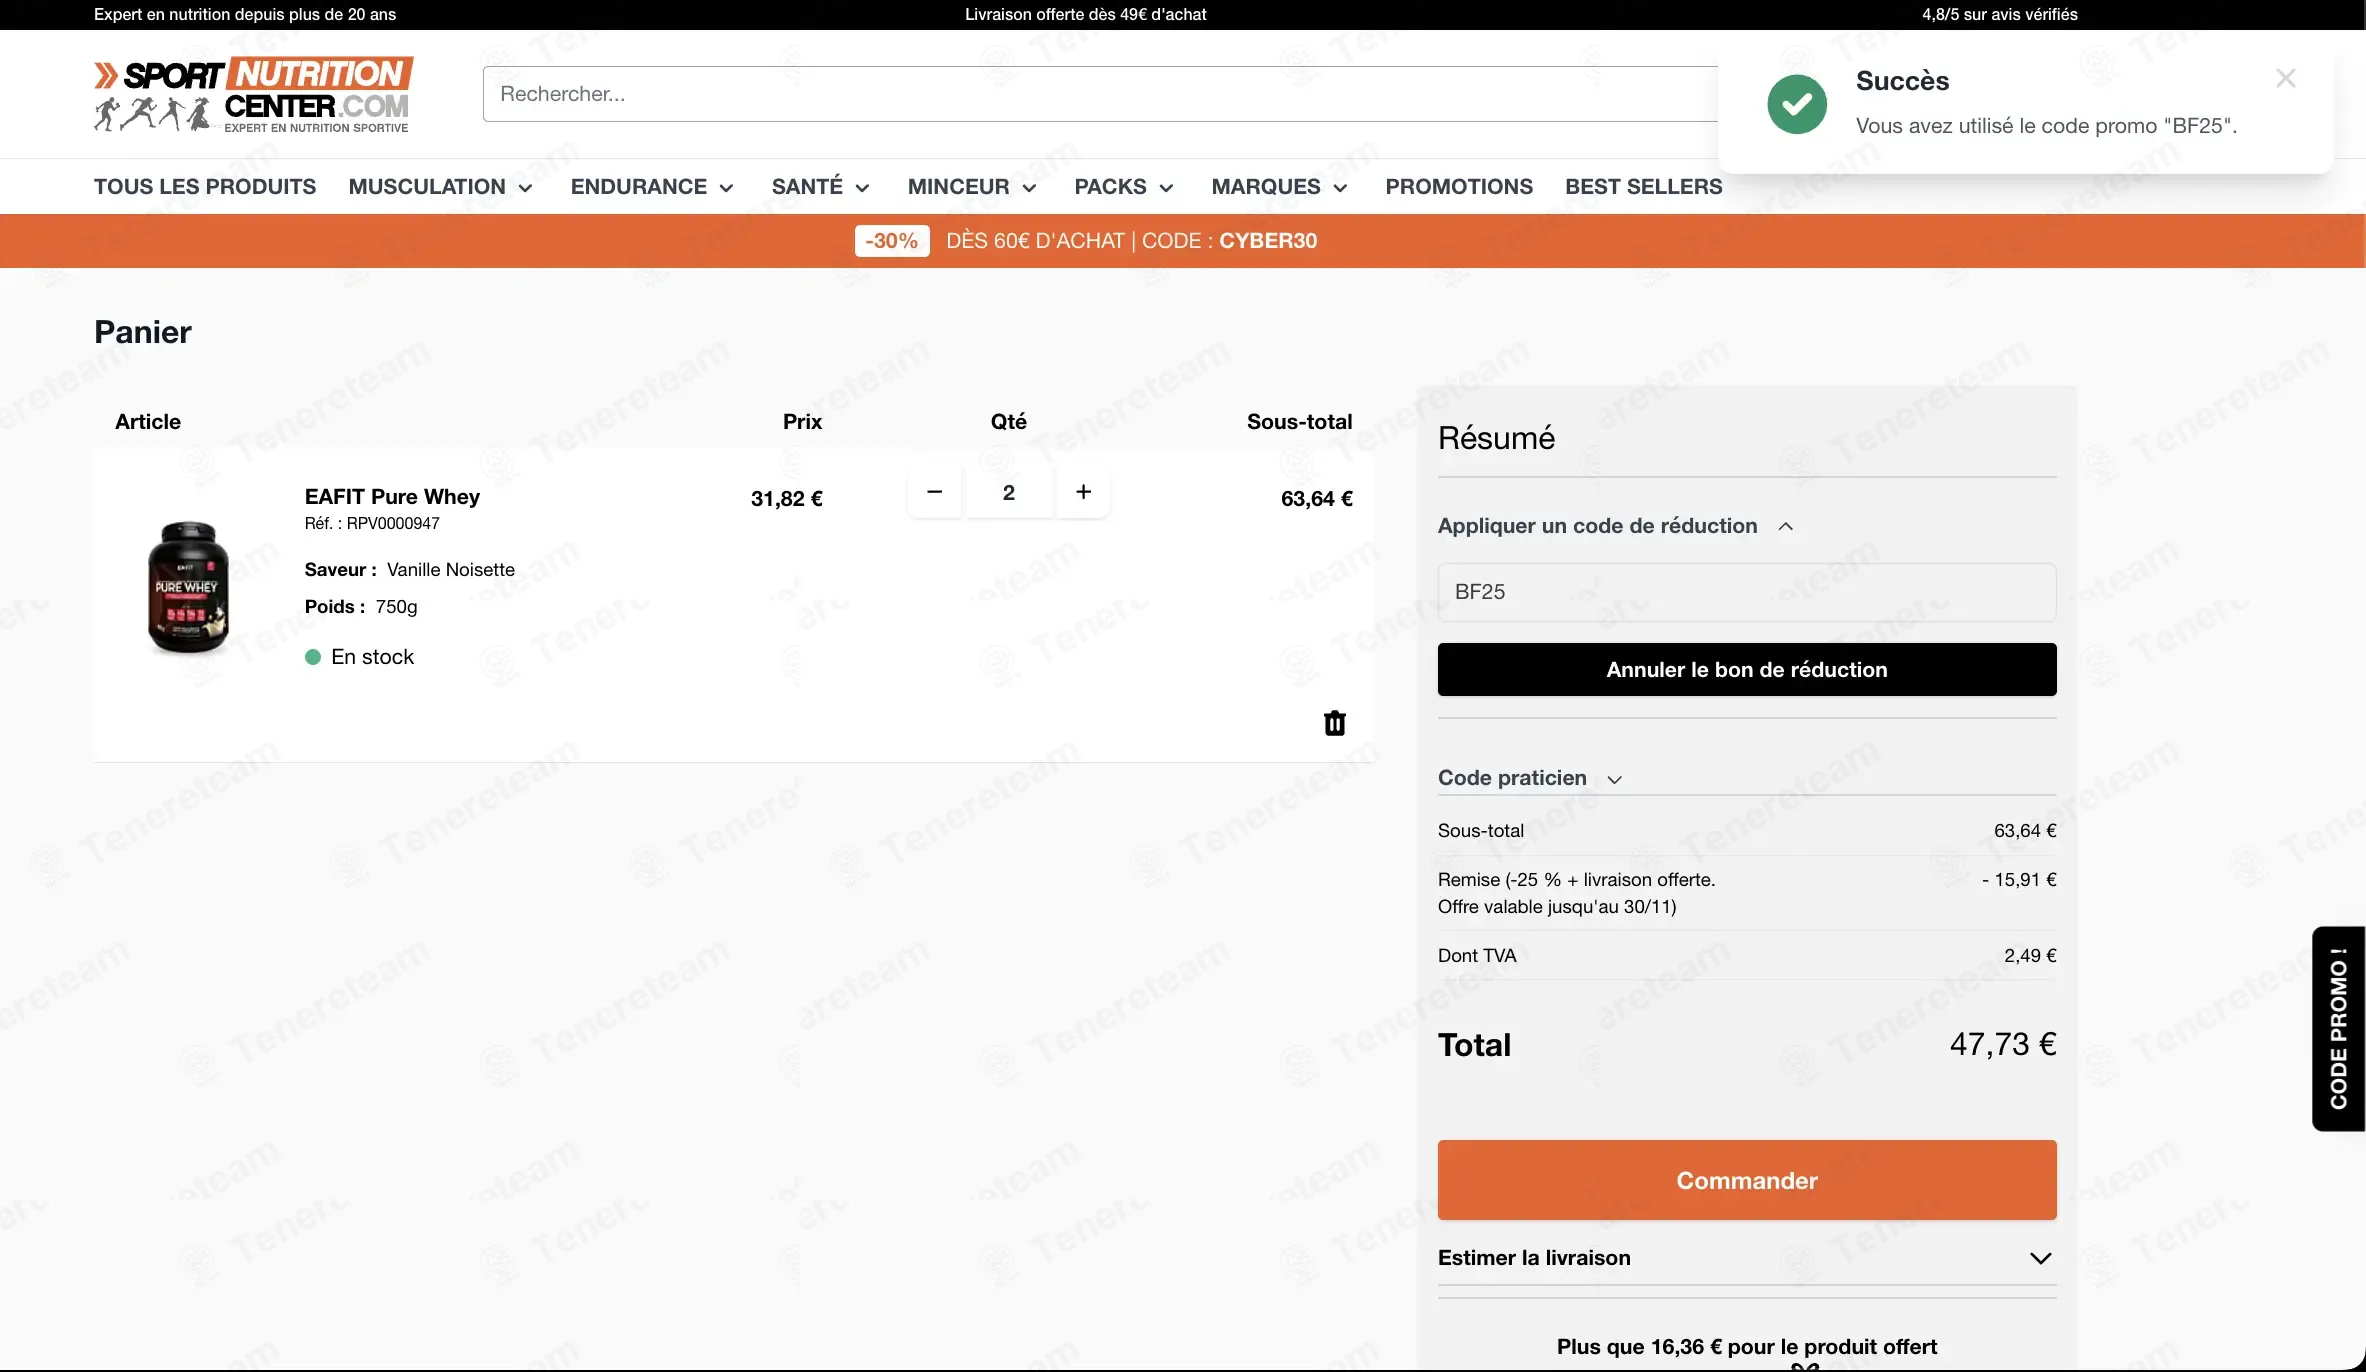Open the MARQUES dropdown menu
2366x1372 pixels.
coord(1279,187)
